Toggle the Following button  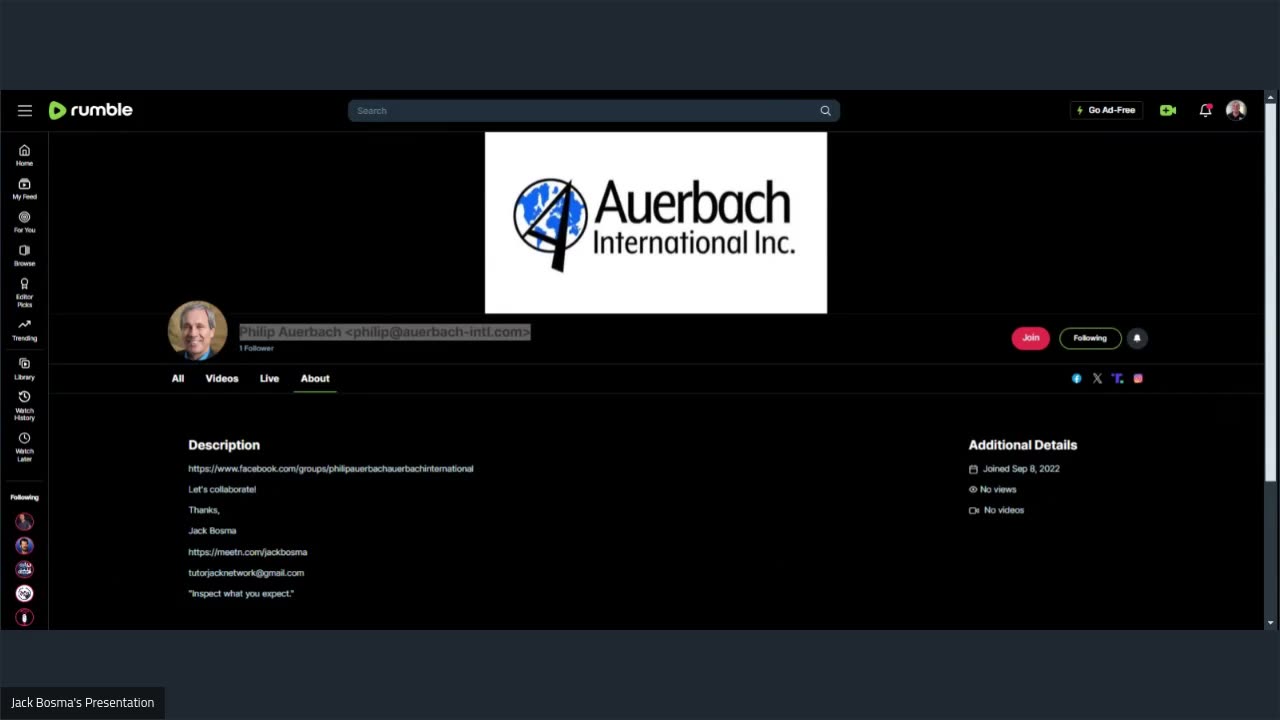click(x=1090, y=338)
